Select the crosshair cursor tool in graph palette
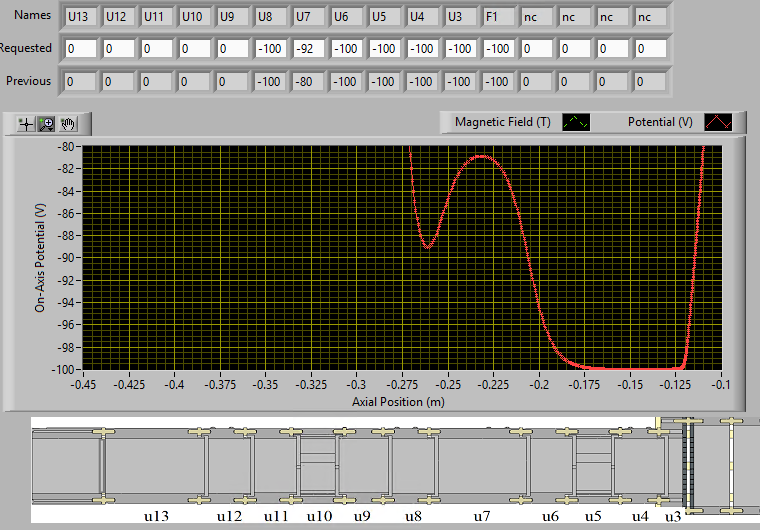The height and width of the screenshot is (530, 760). (x=26, y=125)
